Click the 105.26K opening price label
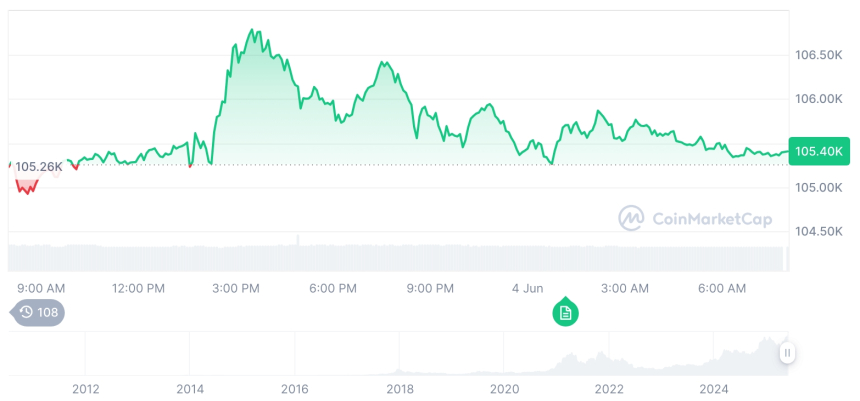 point(39,166)
